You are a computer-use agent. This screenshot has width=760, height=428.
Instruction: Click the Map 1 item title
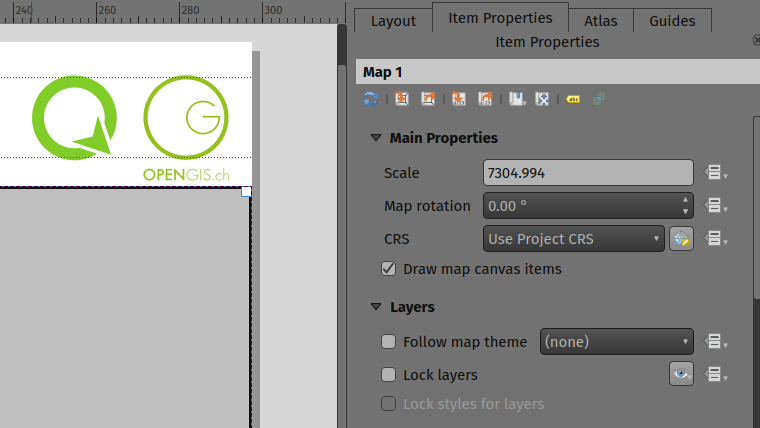382,72
